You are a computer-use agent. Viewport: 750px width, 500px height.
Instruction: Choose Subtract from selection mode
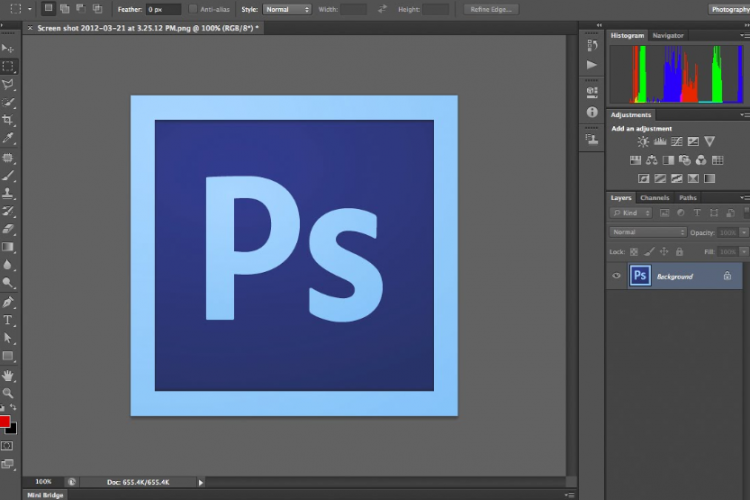[81, 9]
